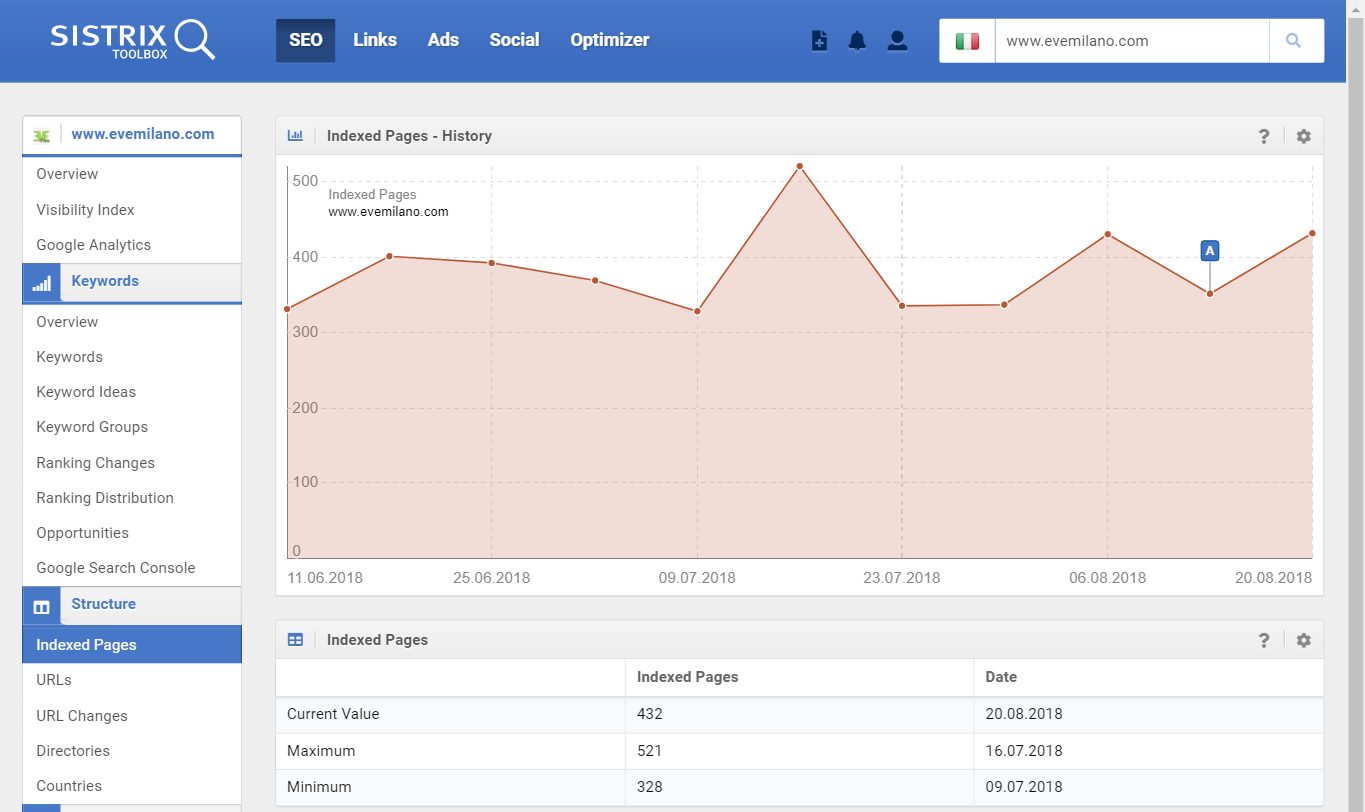Switch to the Social tab
The image size is (1365, 812).
click(514, 40)
